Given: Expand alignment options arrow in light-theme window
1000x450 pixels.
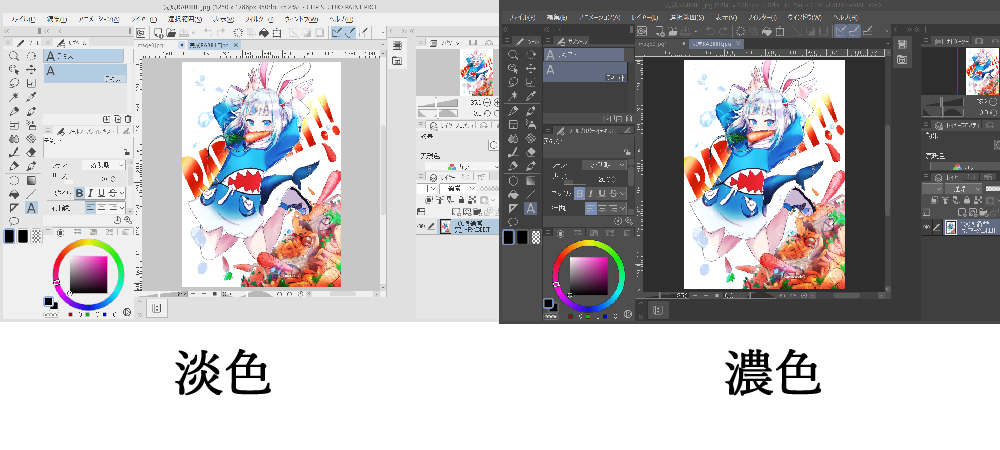Looking at the screenshot, I should pyautogui.click(x=122, y=208).
